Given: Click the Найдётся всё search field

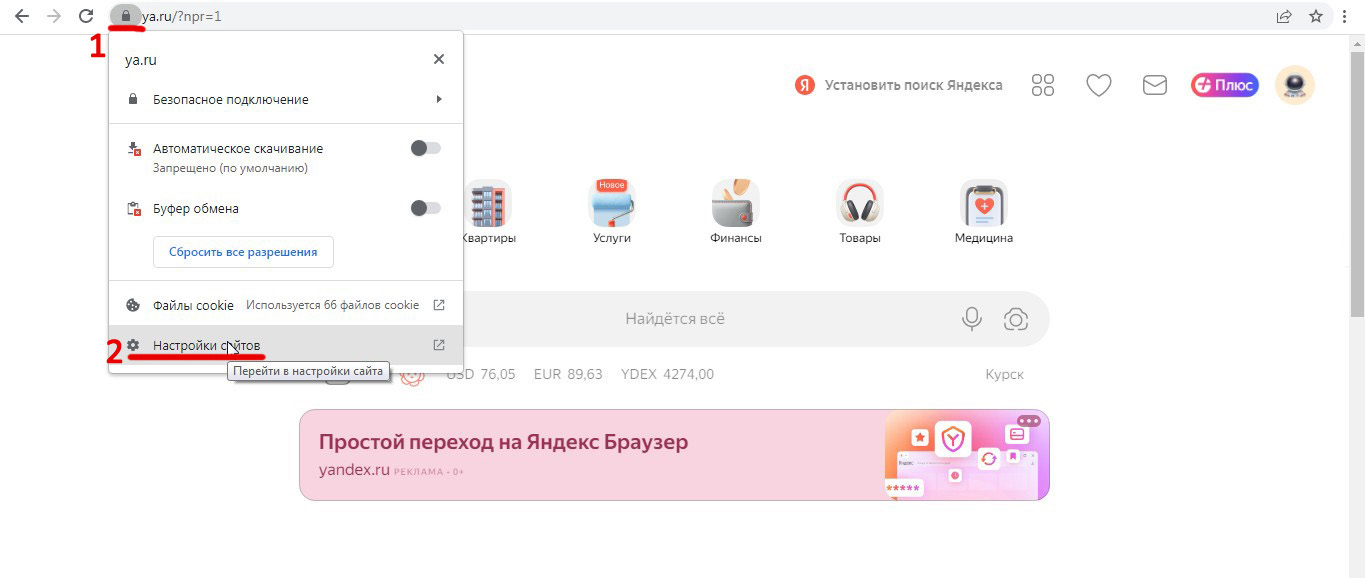Looking at the screenshot, I should tap(675, 318).
